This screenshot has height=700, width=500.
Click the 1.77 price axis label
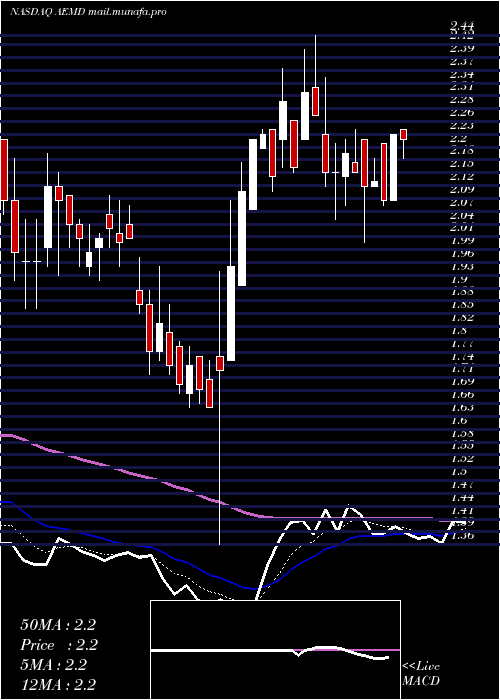tap(462, 344)
